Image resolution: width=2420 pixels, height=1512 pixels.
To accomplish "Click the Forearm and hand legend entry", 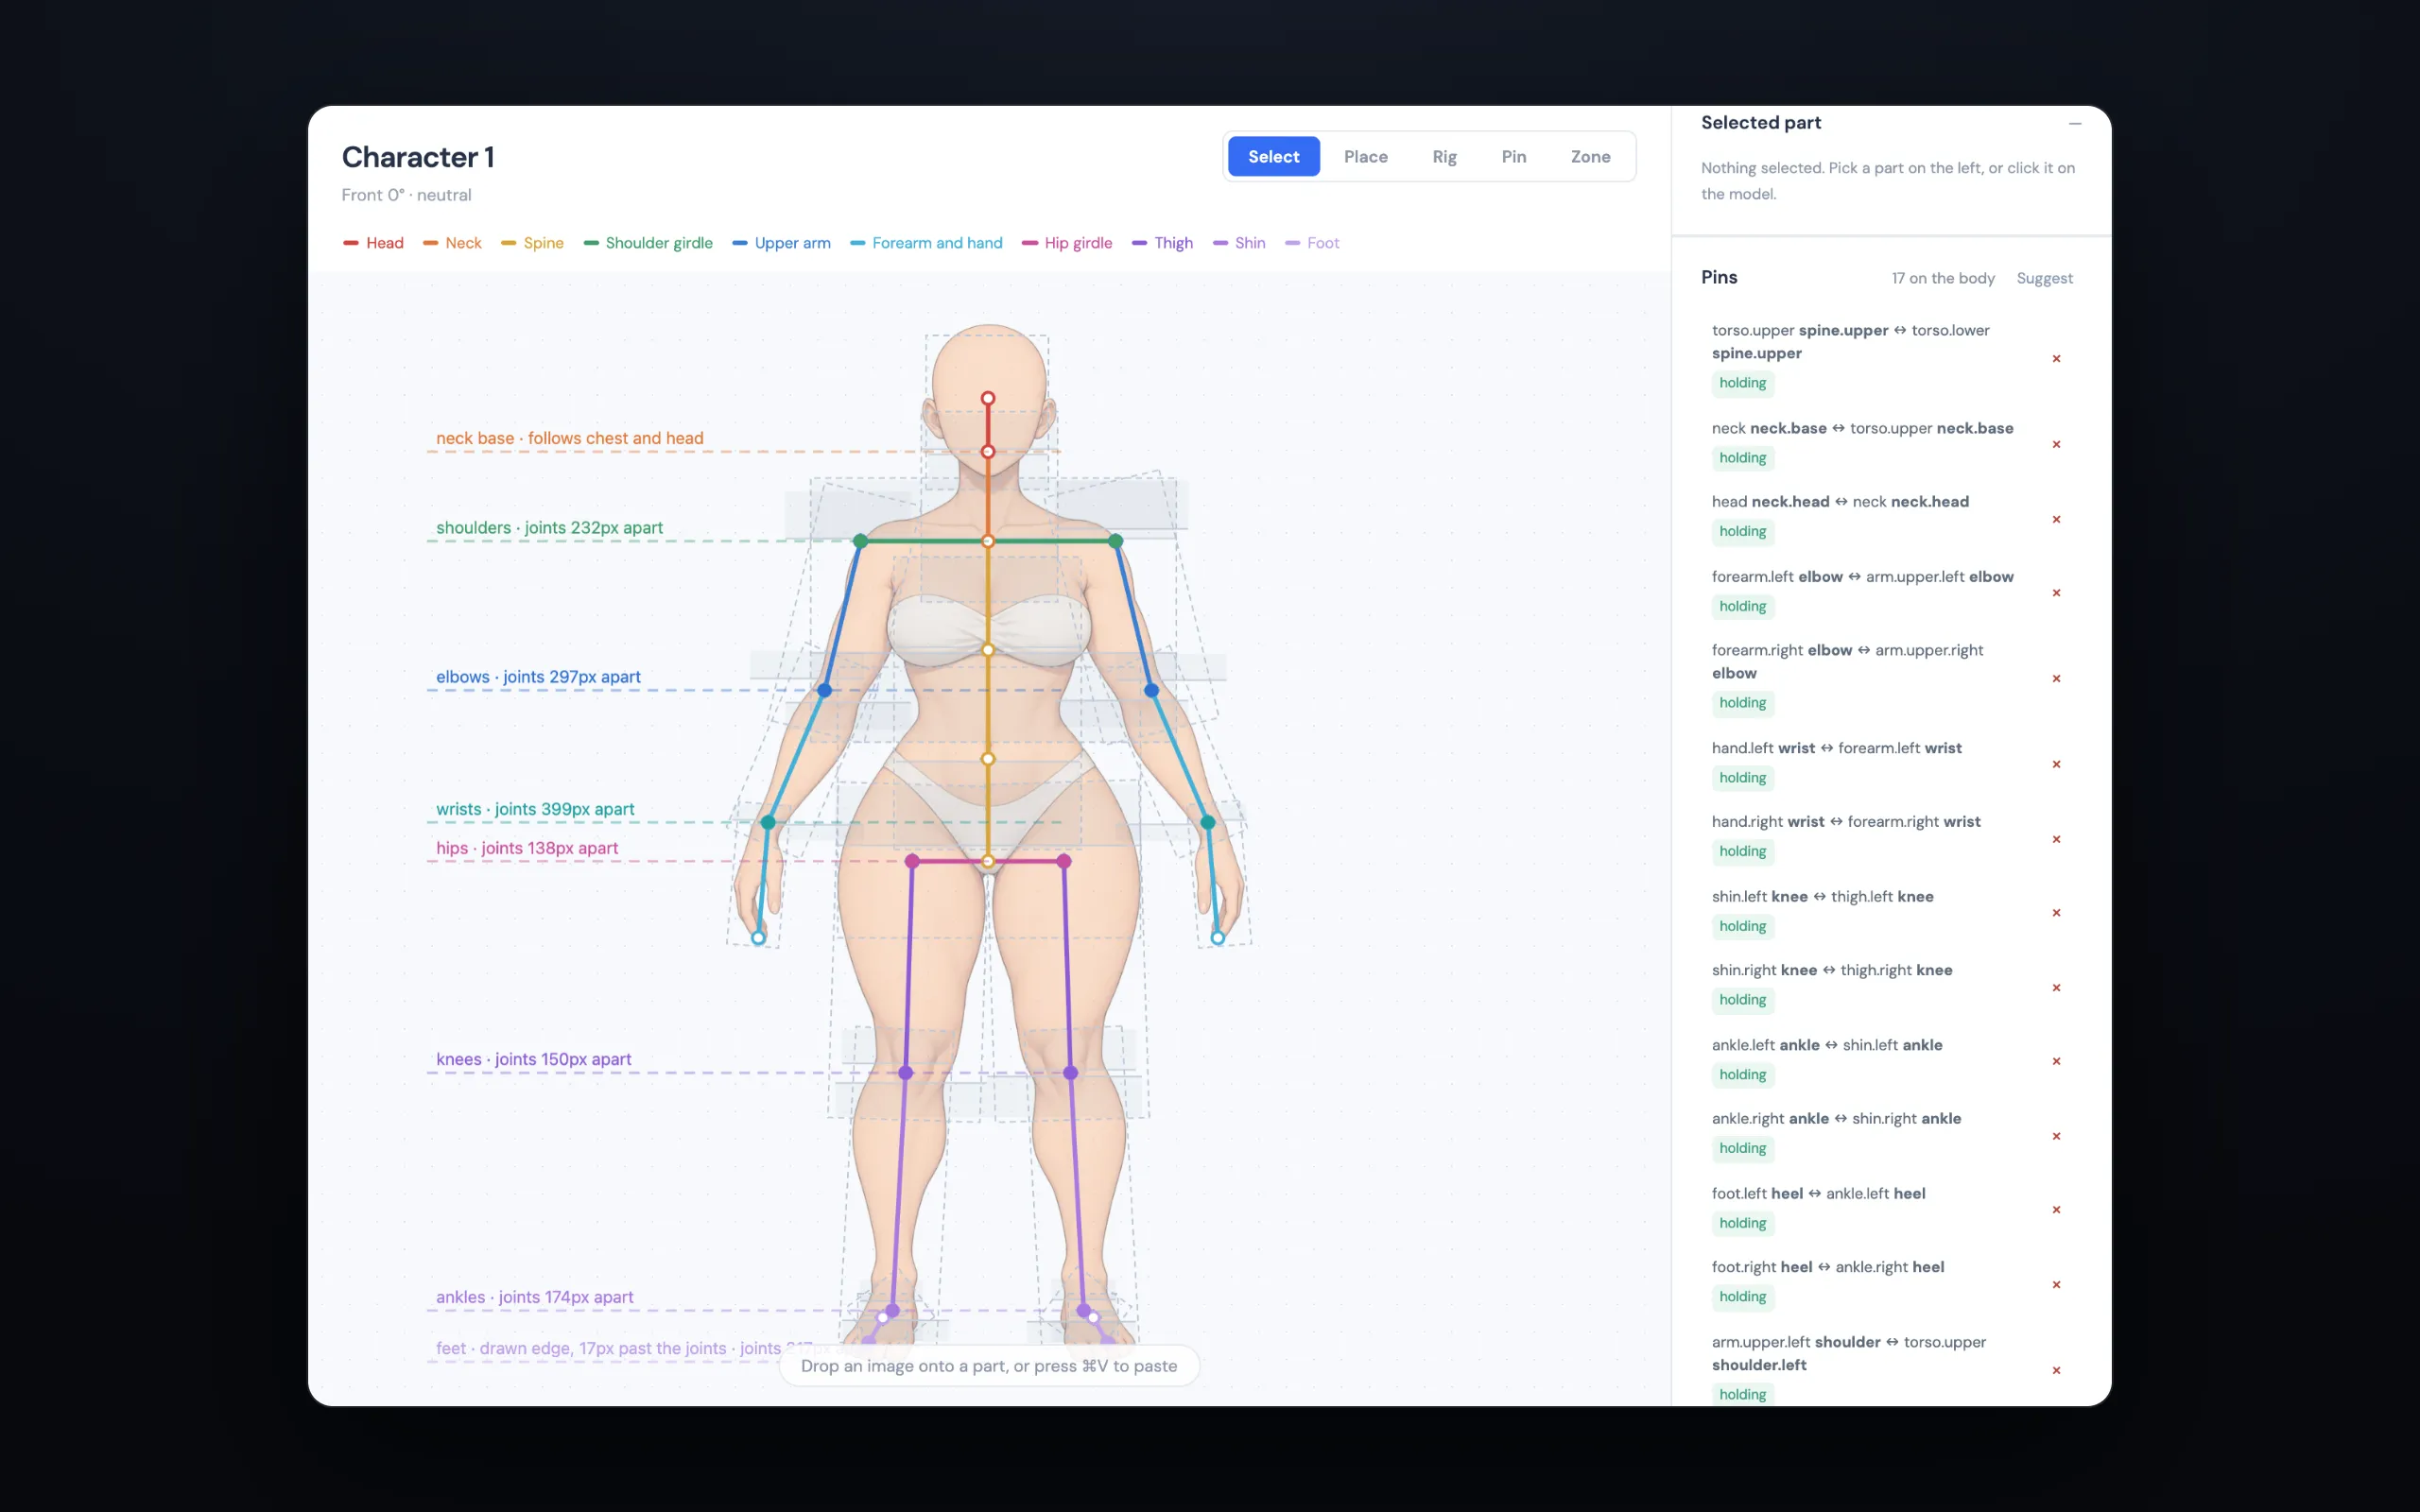I will [x=926, y=243].
